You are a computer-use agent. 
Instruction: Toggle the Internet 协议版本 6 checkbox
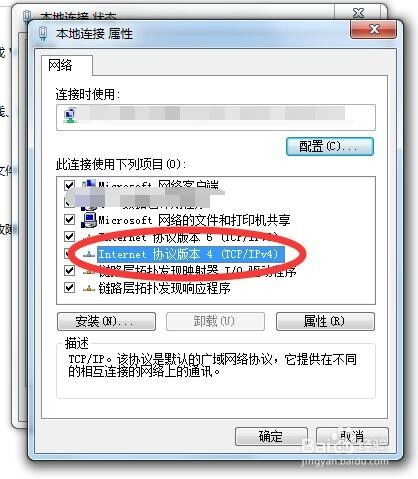tap(69, 237)
